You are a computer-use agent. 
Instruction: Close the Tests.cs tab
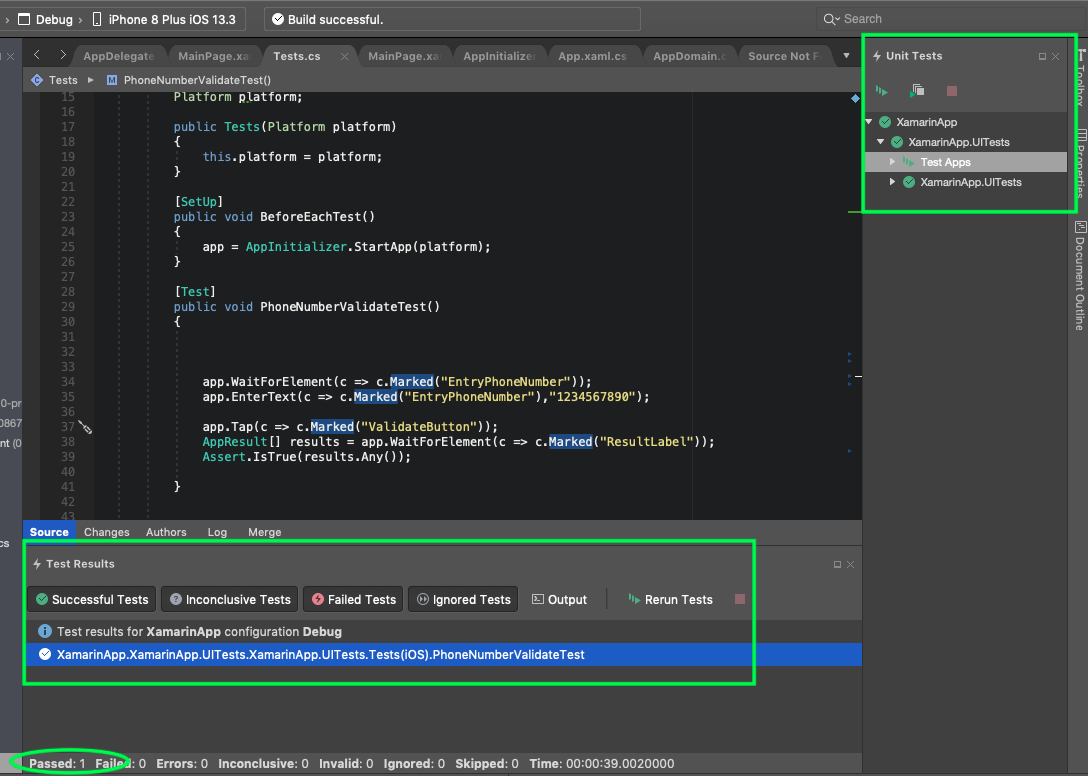345,57
